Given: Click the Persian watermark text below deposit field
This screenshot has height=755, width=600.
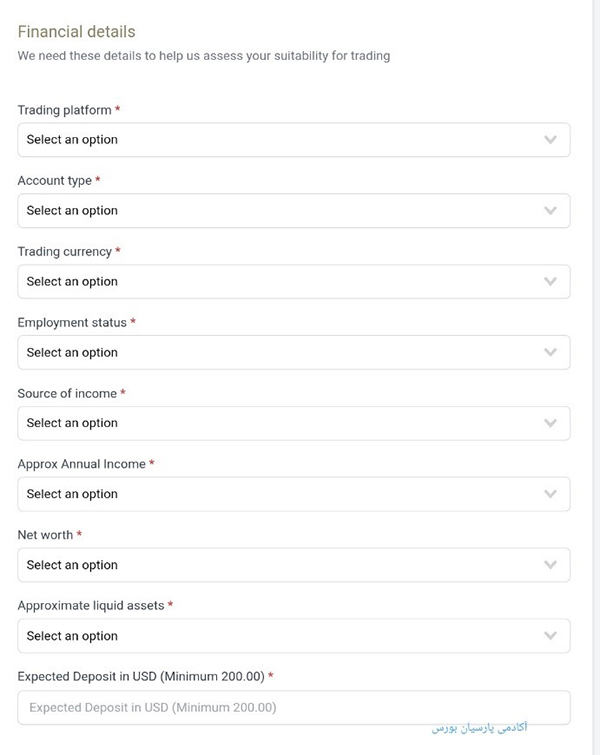Looking at the screenshot, I should pos(479,728).
